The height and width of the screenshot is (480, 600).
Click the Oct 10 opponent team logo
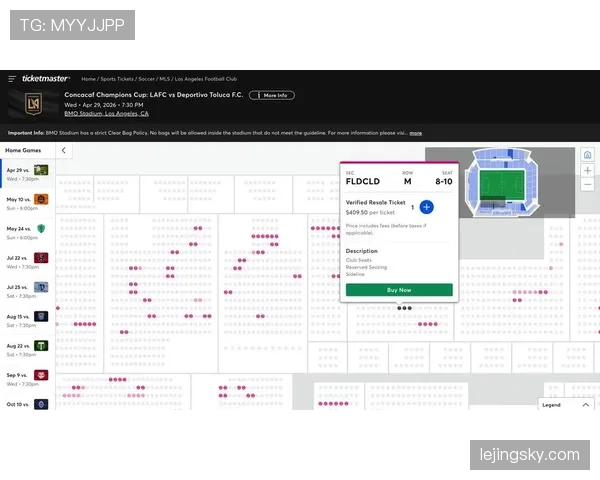(41, 404)
